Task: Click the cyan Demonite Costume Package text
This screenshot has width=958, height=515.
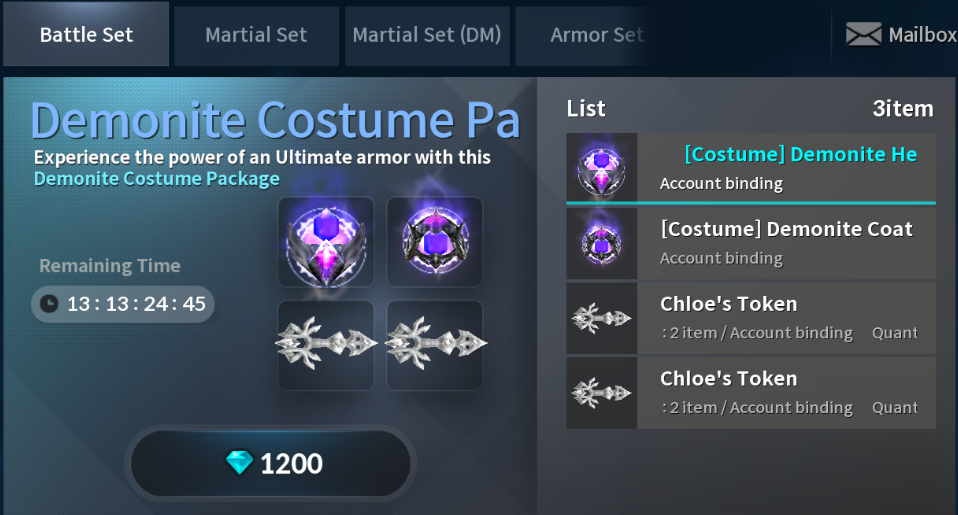Action: pos(157,179)
